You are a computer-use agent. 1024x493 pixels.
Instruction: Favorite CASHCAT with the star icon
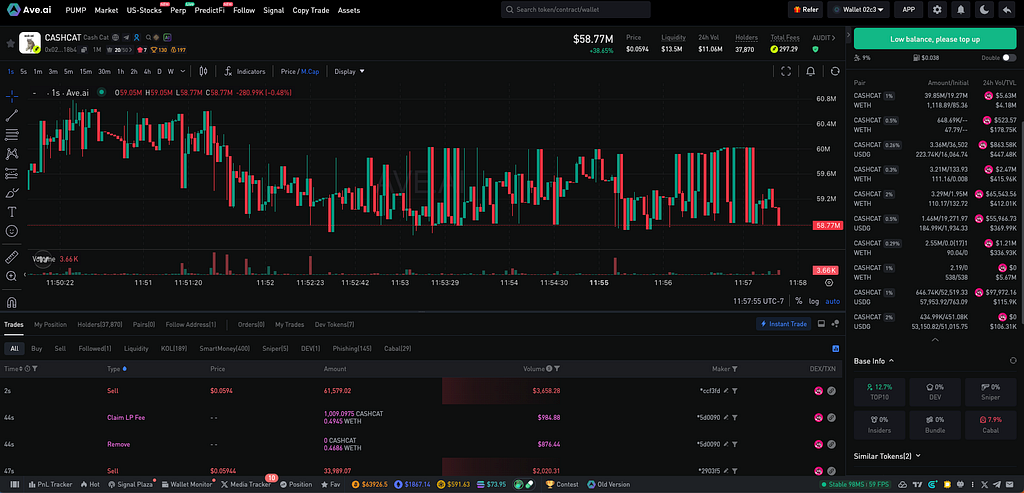[x=10, y=43]
